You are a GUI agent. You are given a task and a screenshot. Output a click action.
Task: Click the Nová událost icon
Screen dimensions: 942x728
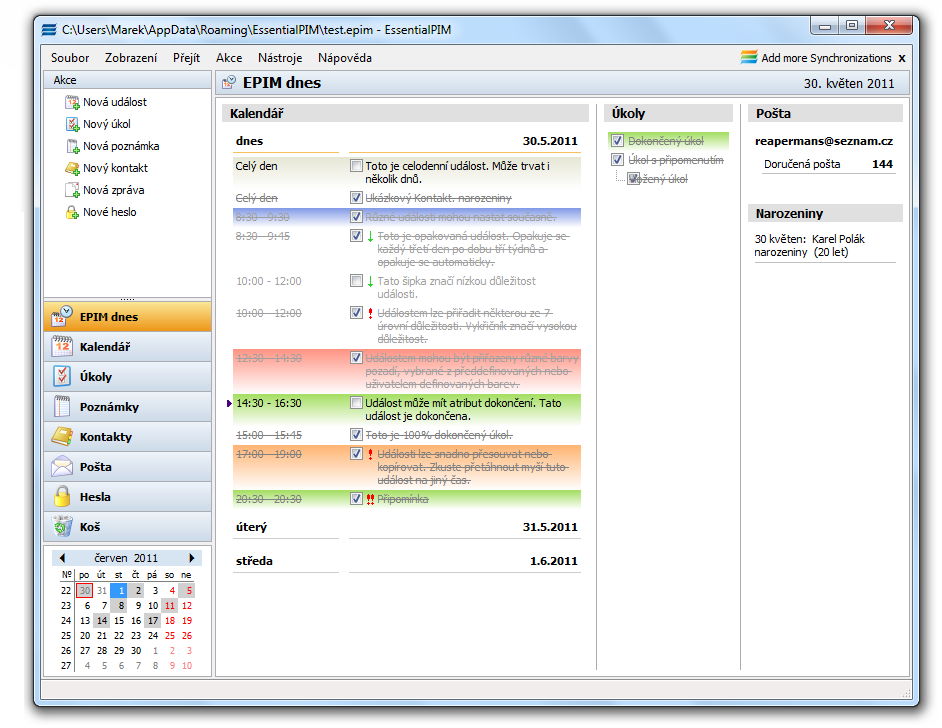click(x=72, y=102)
